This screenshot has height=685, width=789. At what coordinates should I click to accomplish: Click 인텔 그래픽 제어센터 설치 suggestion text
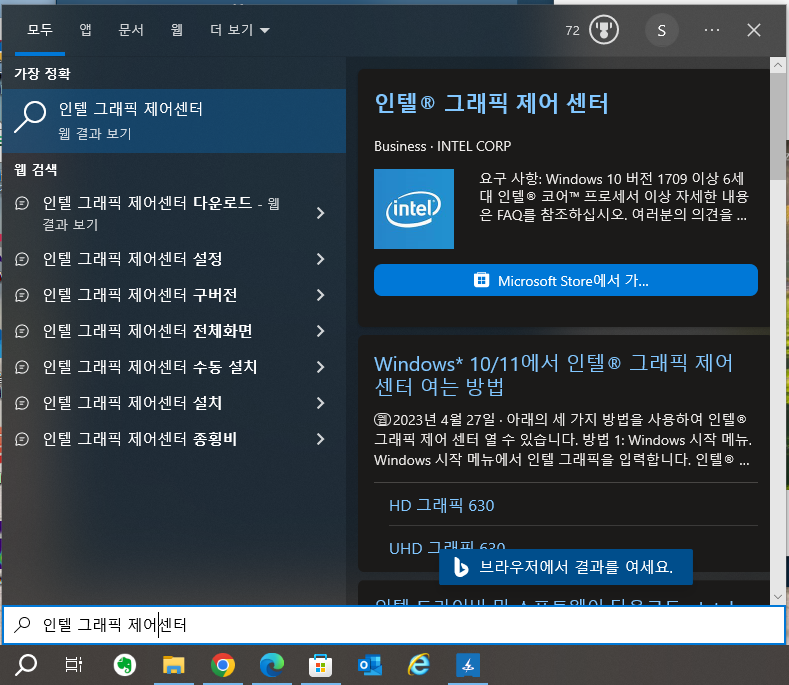132,403
